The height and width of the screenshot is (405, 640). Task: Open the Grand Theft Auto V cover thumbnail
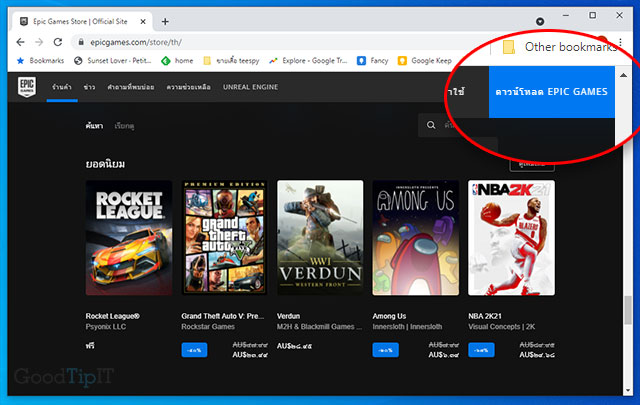point(224,238)
